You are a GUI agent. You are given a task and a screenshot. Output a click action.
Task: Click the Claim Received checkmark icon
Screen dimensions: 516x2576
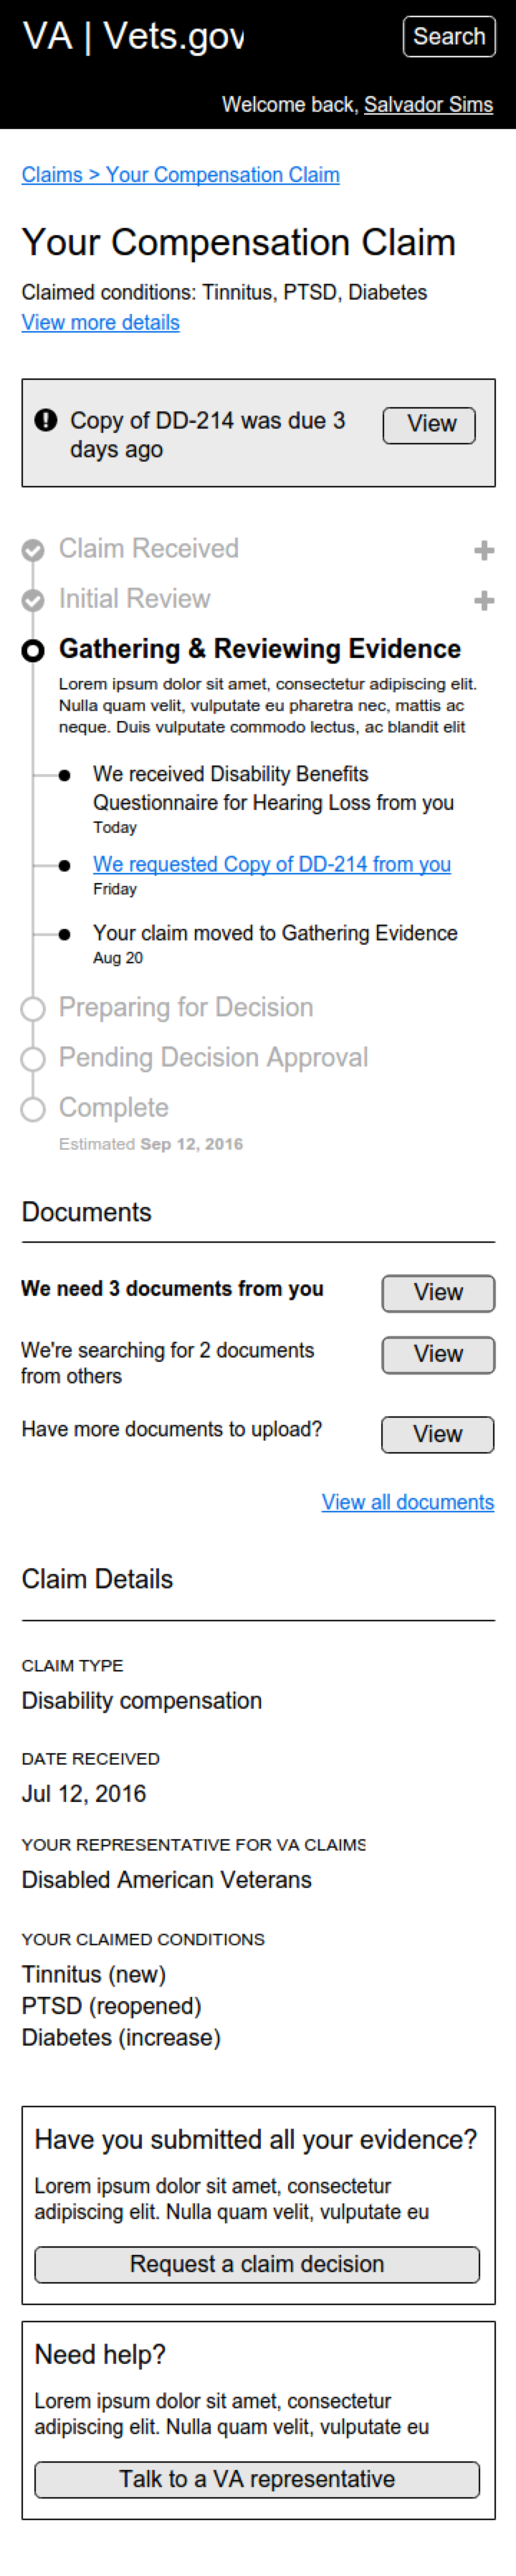pyautogui.click(x=33, y=550)
